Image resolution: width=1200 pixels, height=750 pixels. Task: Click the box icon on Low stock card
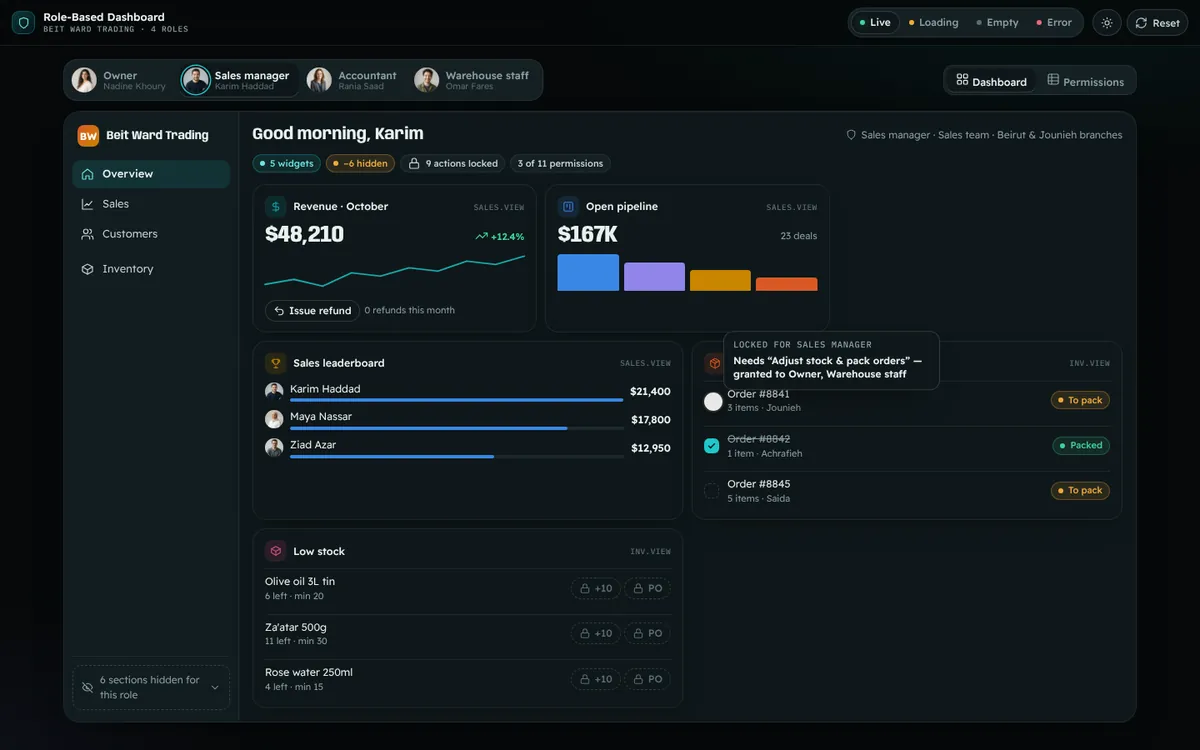tap(275, 551)
